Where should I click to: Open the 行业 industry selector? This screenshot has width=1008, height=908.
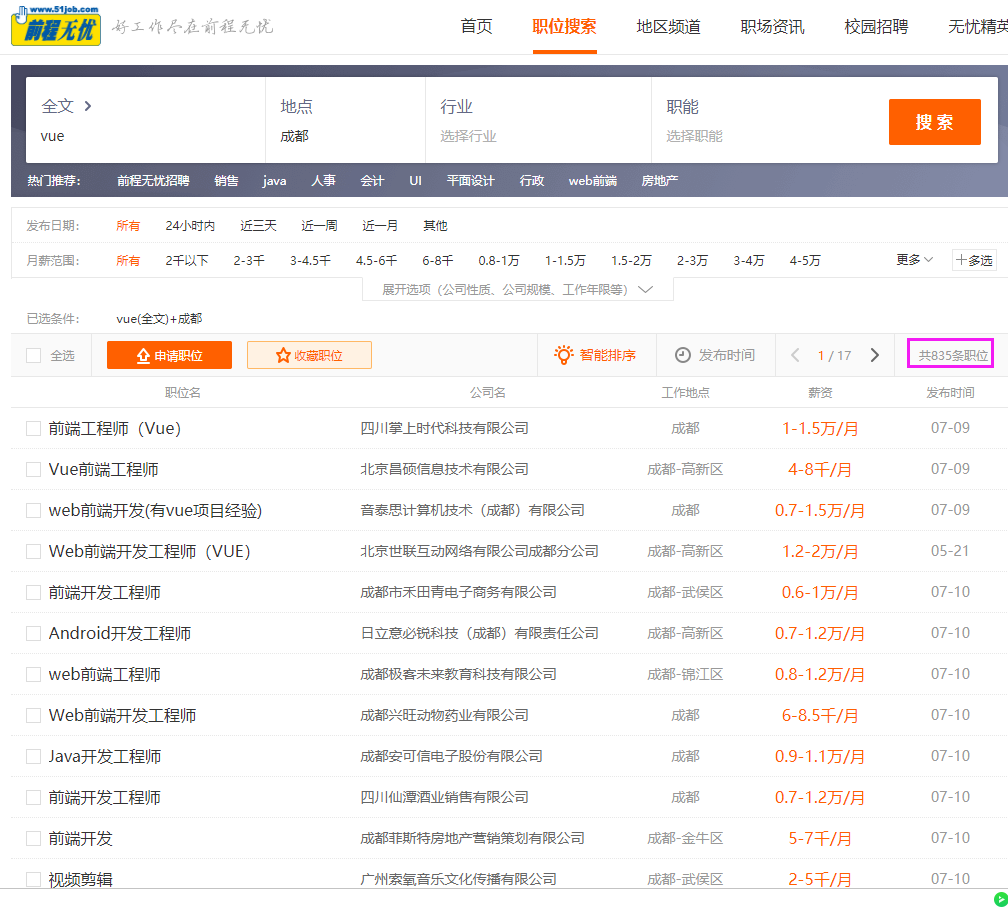pos(539,120)
